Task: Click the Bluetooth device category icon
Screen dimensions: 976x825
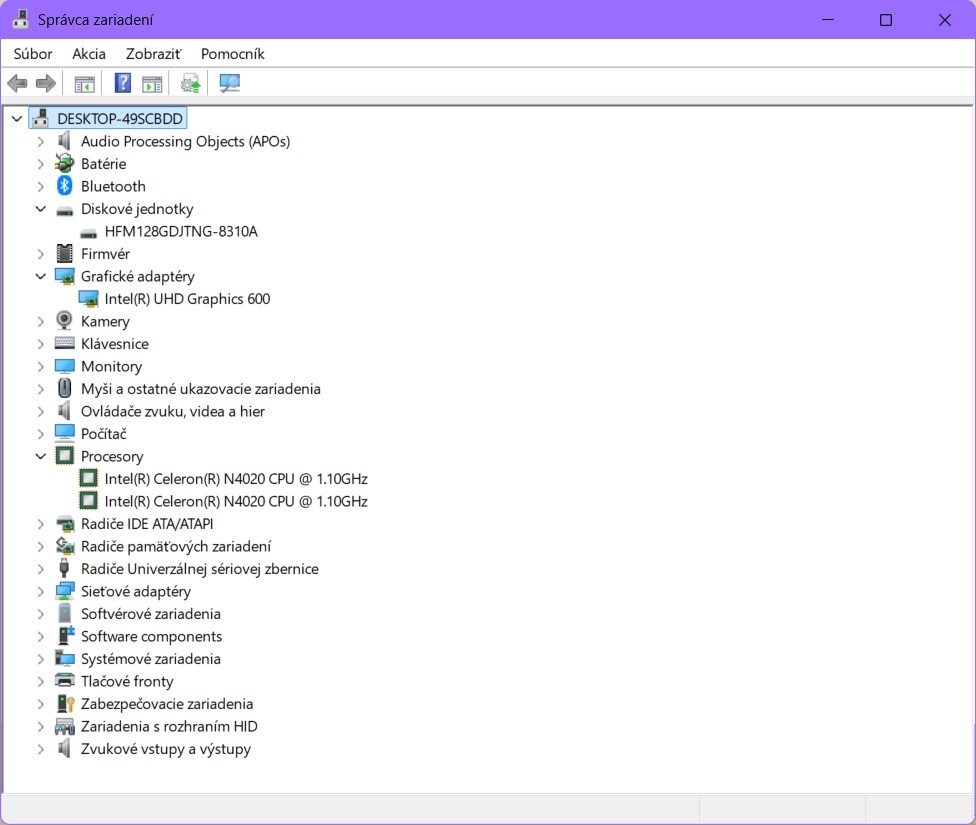Action: point(63,186)
